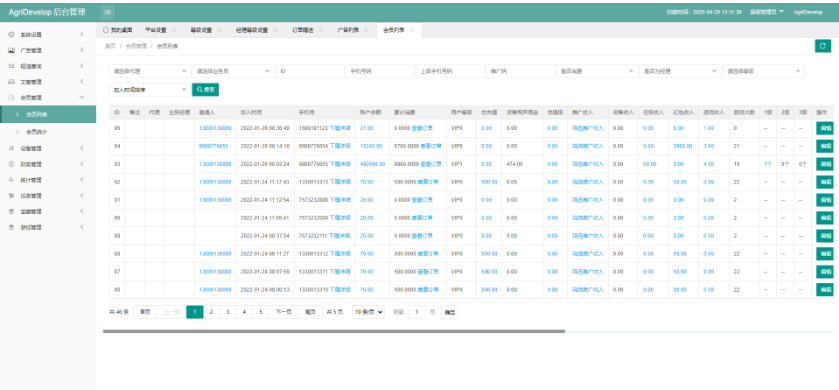Click the 文章管理 sidebar icon

tap(11, 82)
